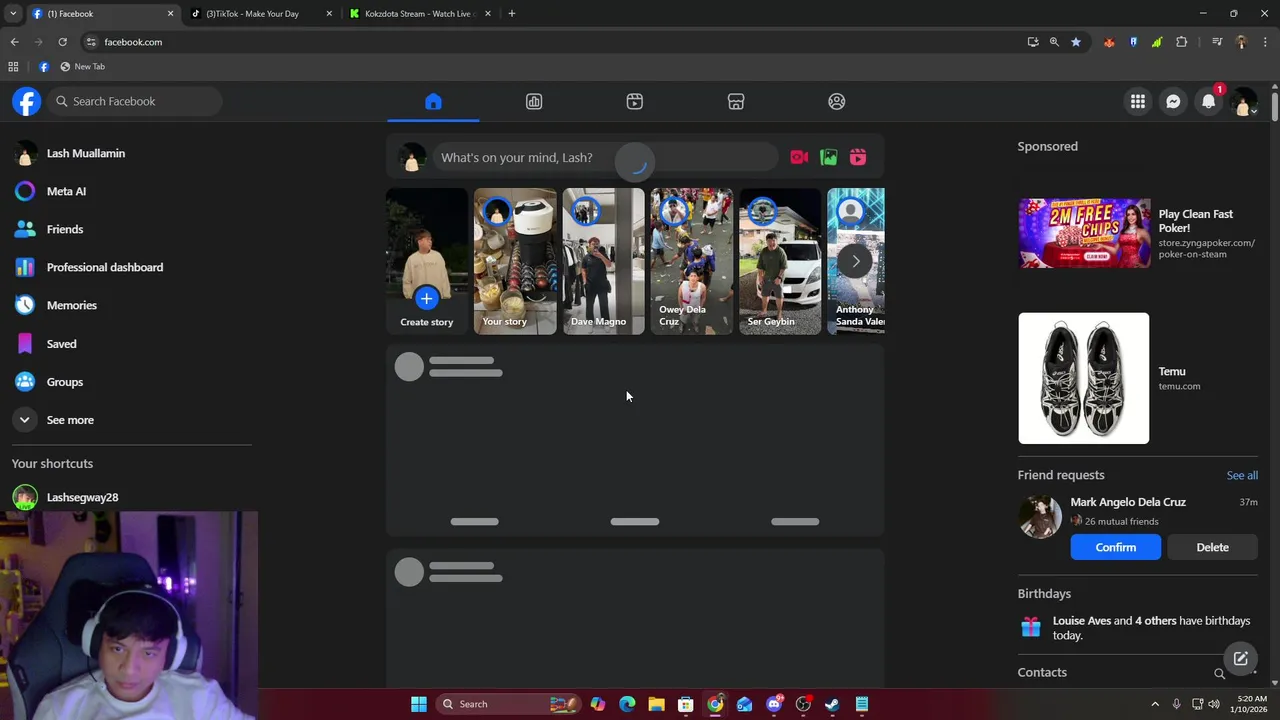Open Chrome three-dot menu
Image resolution: width=1280 pixels, height=720 pixels.
click(1266, 42)
